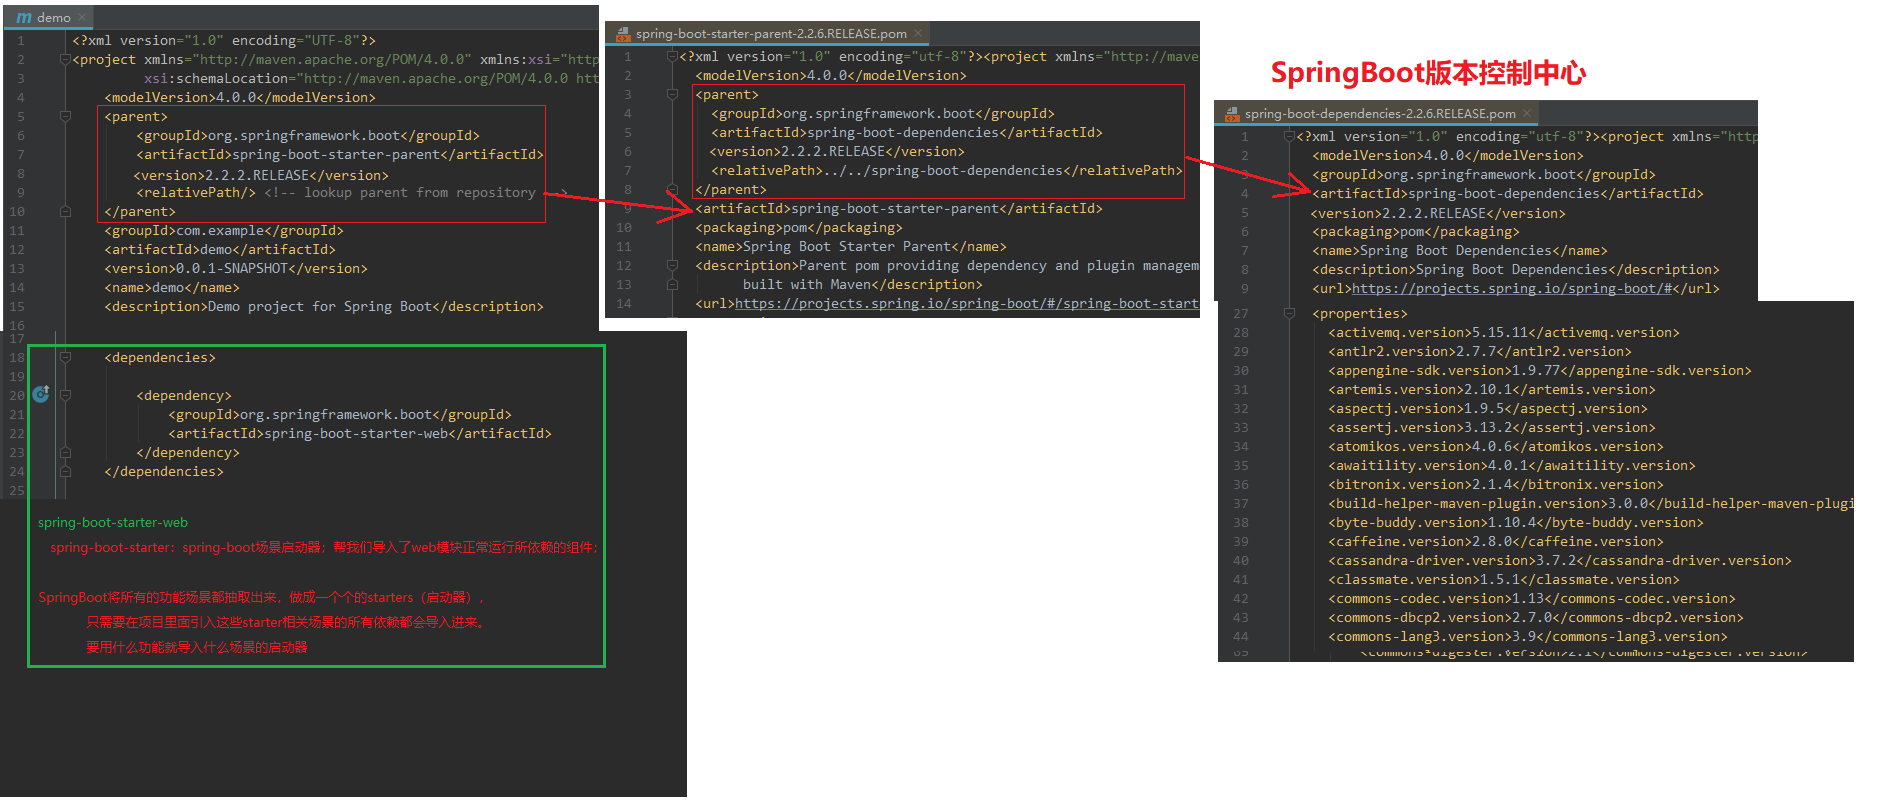Click 'spring-boot-starter-web' artifactId in demo dependencies
1884x804 pixels.
coord(356,433)
